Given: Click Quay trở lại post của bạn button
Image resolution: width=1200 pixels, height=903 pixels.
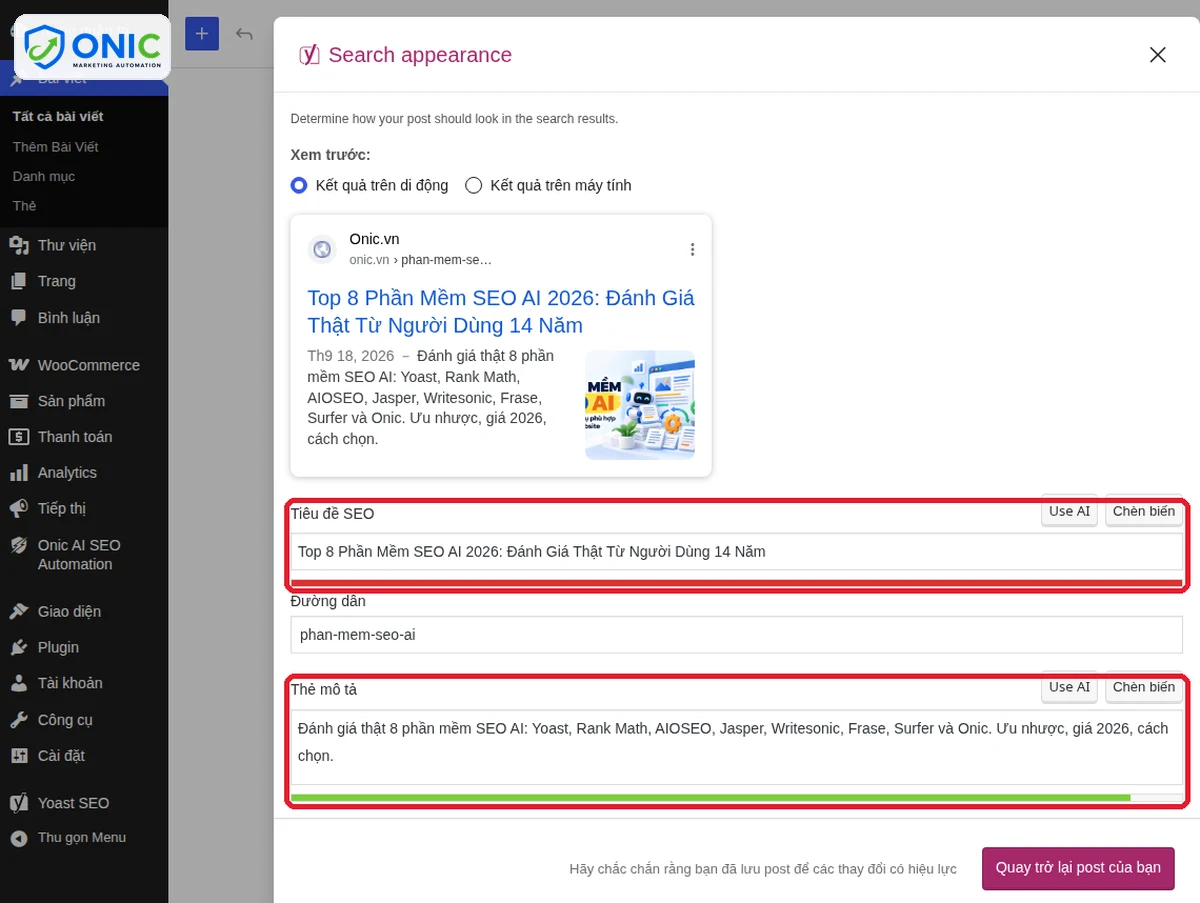Looking at the screenshot, I should pos(1078,868).
